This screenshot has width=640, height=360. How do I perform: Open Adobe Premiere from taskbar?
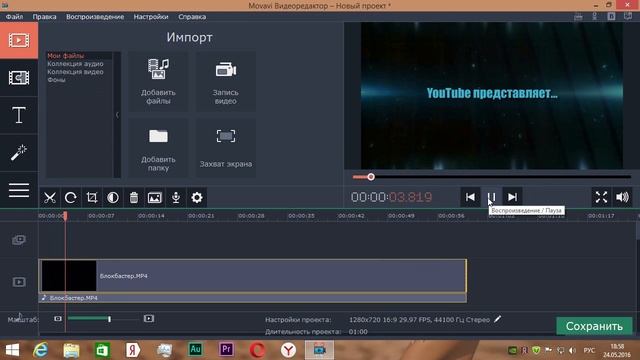click(226, 349)
